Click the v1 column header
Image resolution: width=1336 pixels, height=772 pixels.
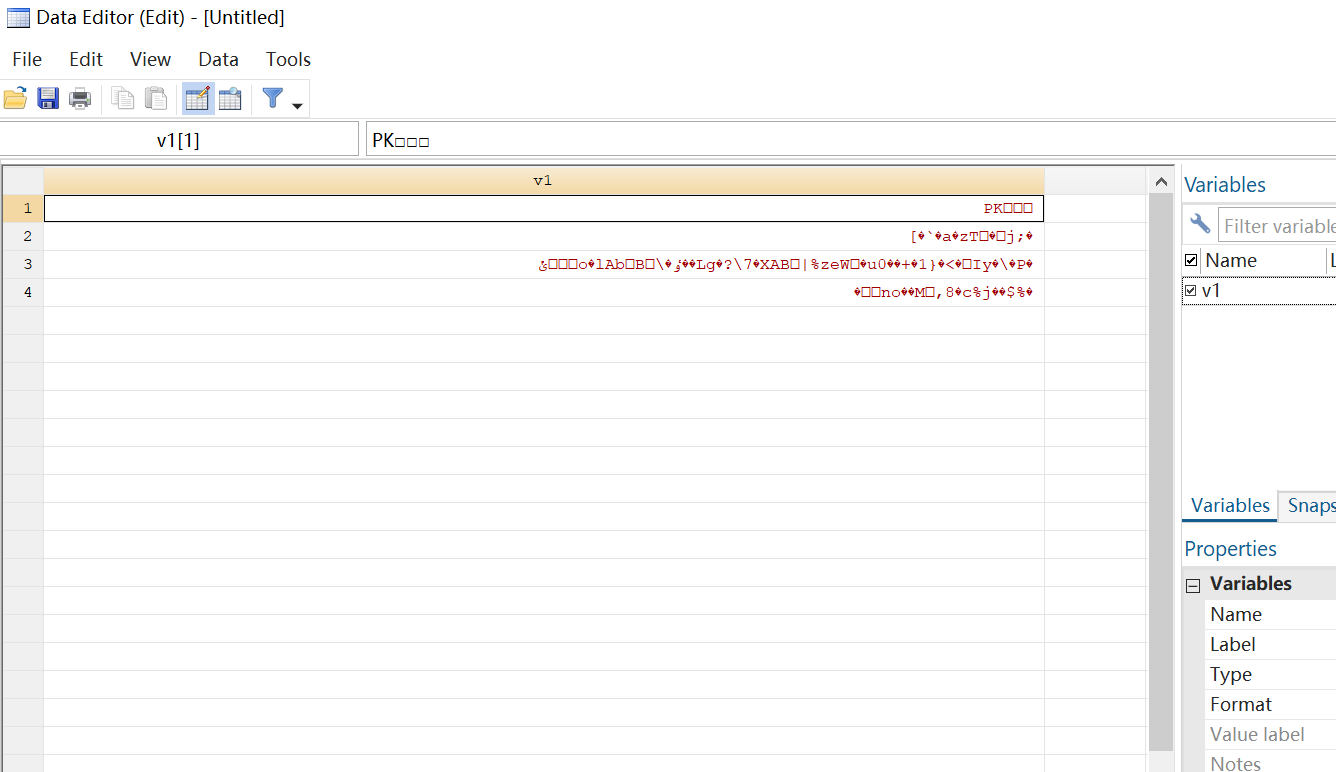tap(543, 181)
